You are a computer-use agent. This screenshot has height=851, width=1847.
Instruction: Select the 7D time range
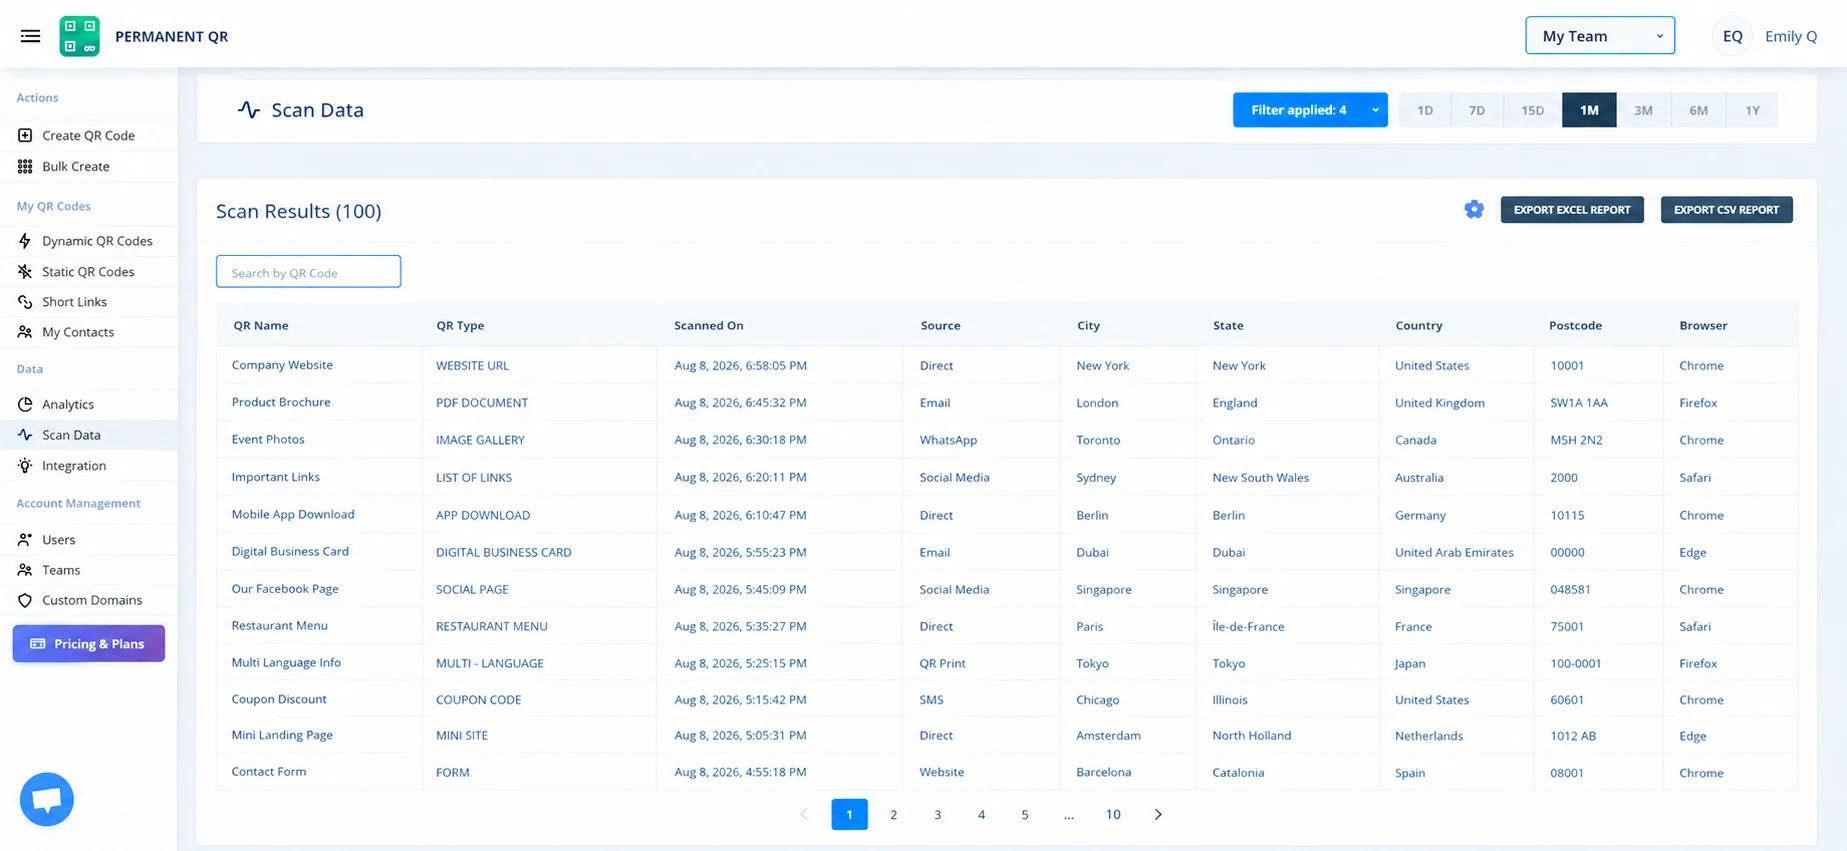(x=1477, y=110)
